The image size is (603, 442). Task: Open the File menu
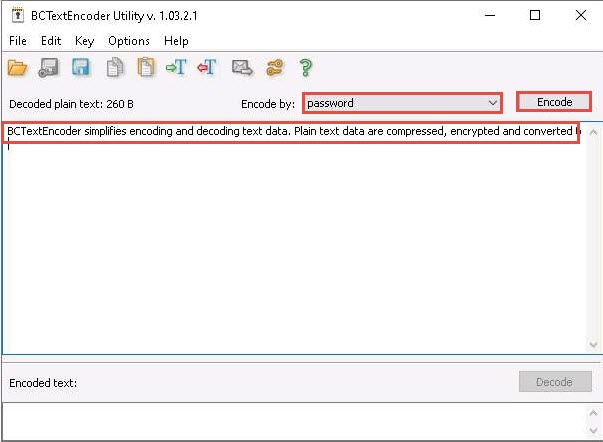point(18,41)
